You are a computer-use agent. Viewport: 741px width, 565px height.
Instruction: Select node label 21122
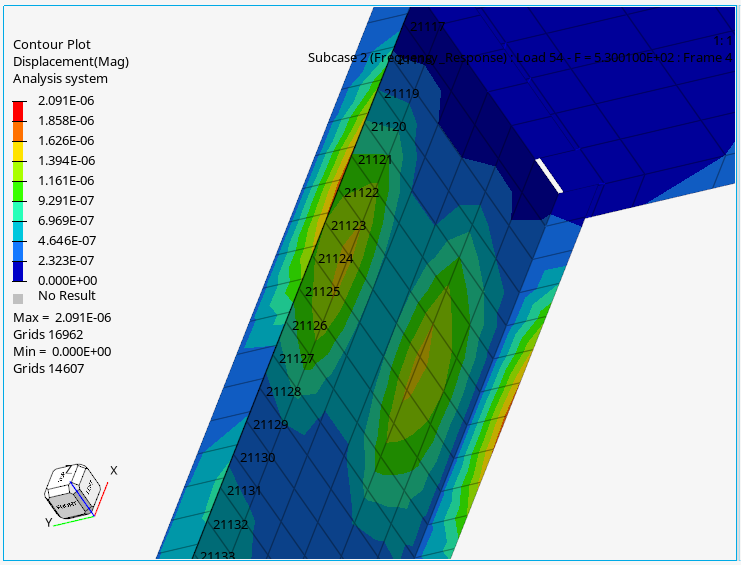tap(362, 193)
